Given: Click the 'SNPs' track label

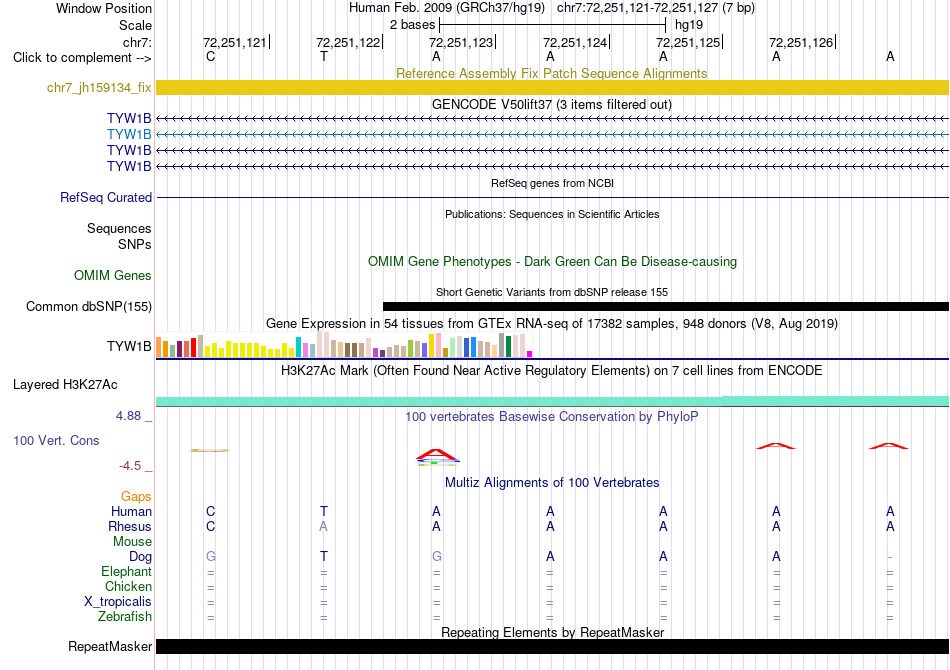Looking at the screenshot, I should [x=135, y=244].
